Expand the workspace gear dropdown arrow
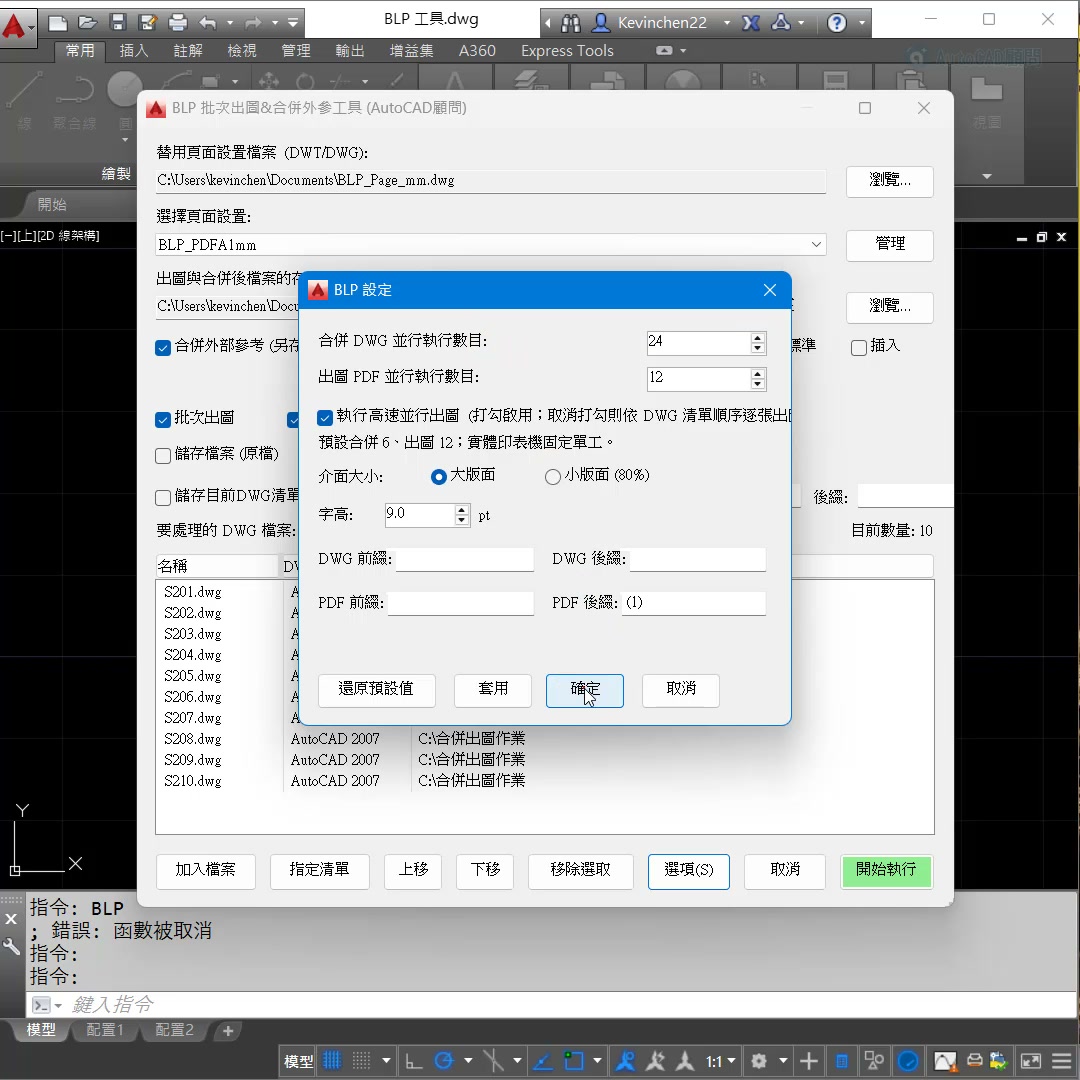 pos(783,1061)
